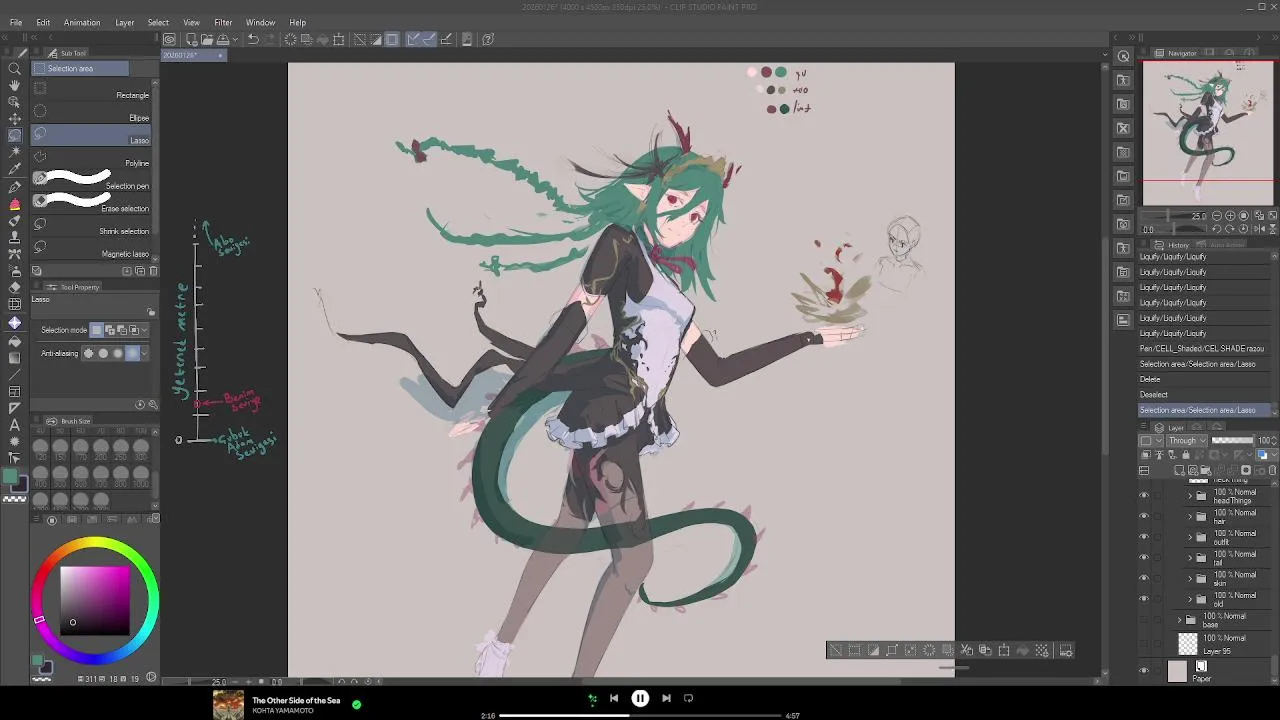Toggle Paper layer visibility
This screenshot has height=720, width=1280.
(1144, 671)
